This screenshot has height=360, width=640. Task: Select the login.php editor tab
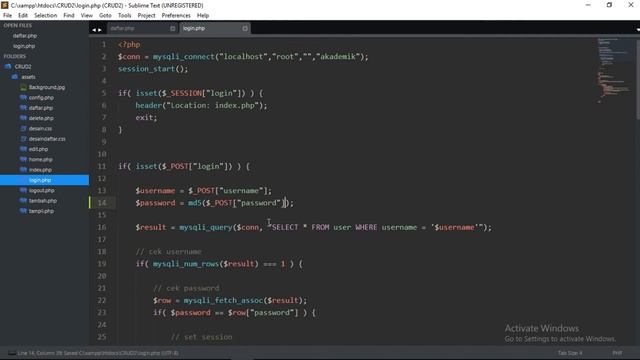coord(215,29)
